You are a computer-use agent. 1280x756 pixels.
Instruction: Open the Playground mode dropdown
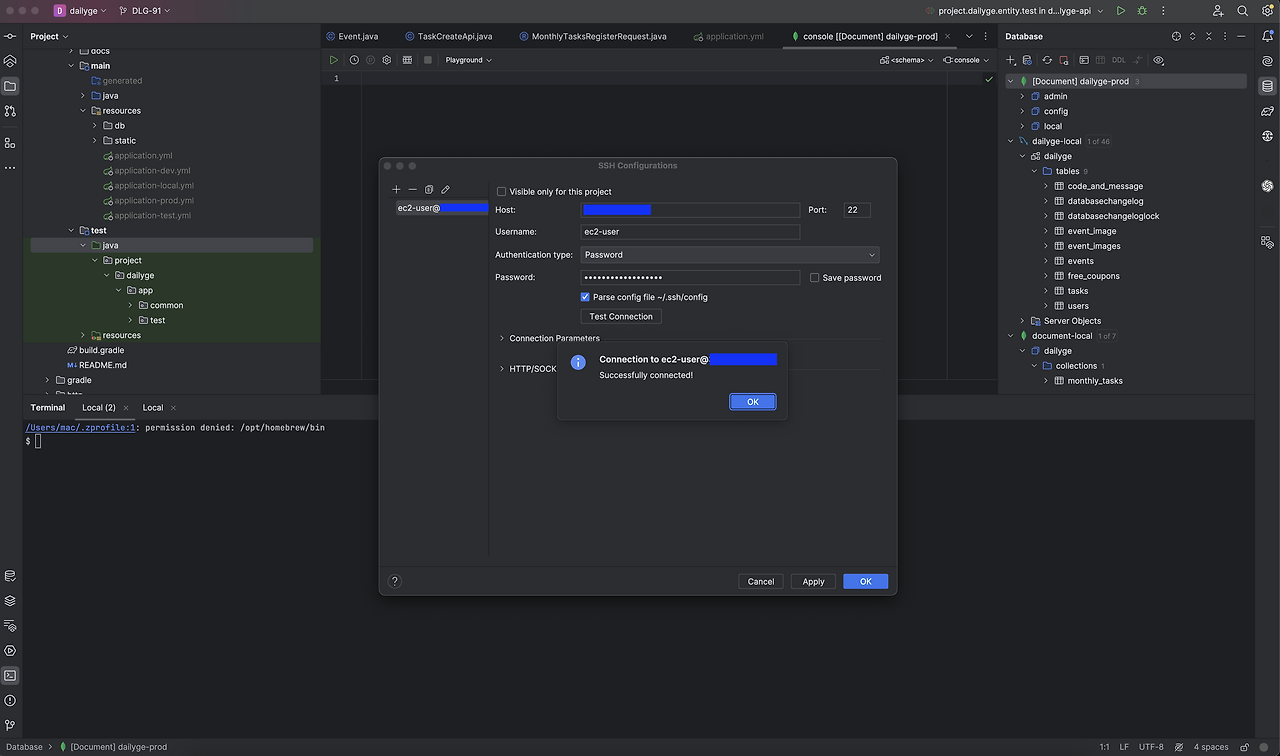point(468,60)
